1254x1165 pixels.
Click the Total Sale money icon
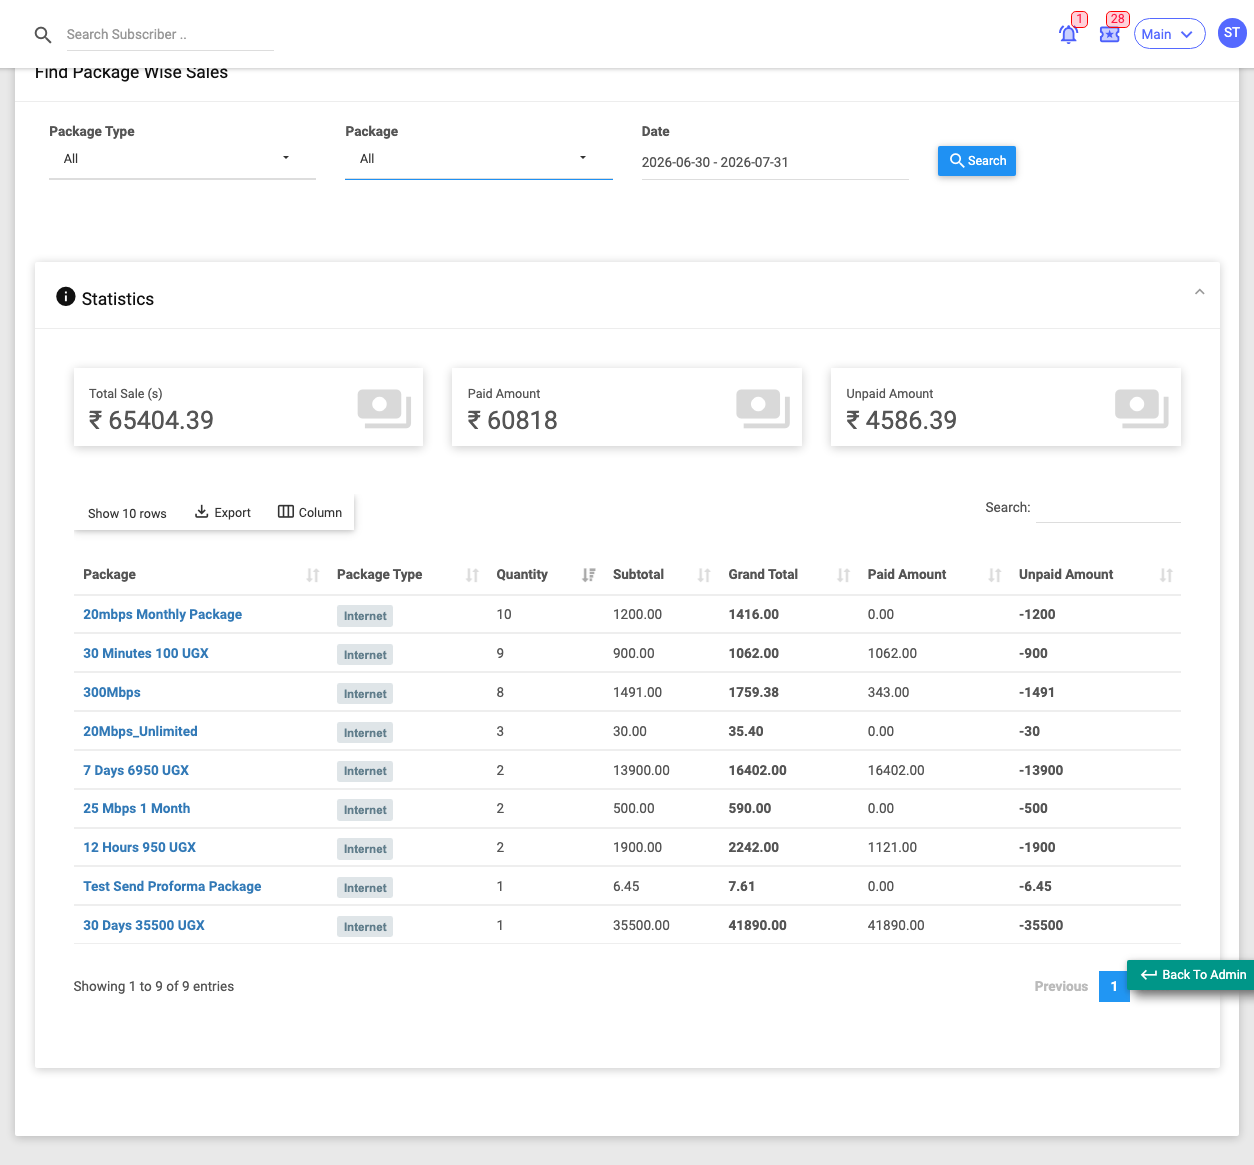pyautogui.click(x=384, y=408)
